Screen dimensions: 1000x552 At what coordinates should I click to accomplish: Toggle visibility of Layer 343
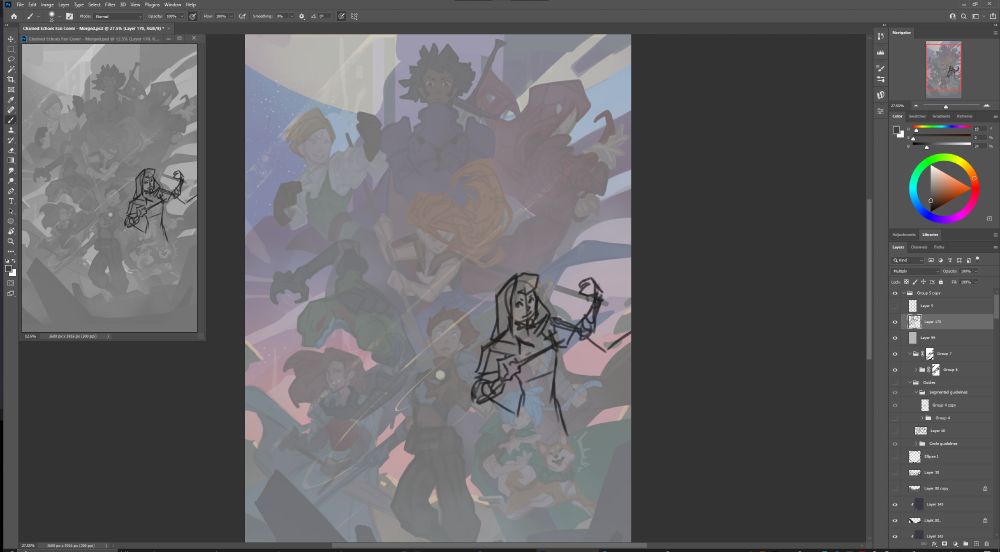pos(895,504)
